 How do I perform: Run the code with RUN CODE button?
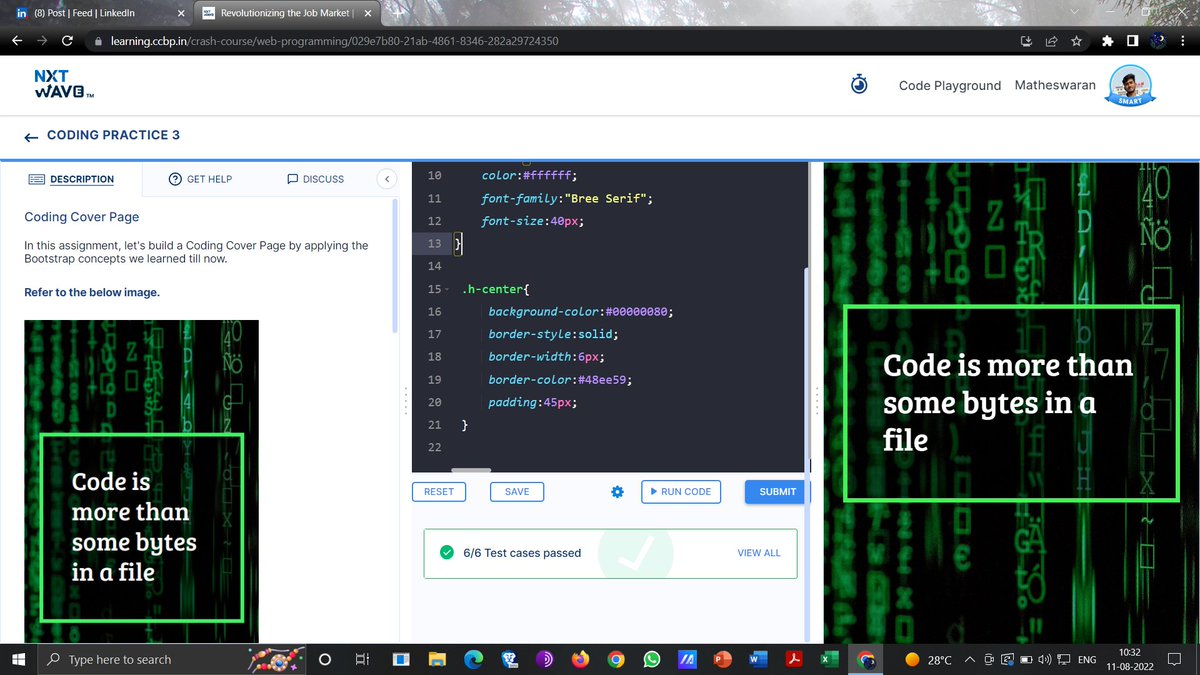(x=680, y=492)
